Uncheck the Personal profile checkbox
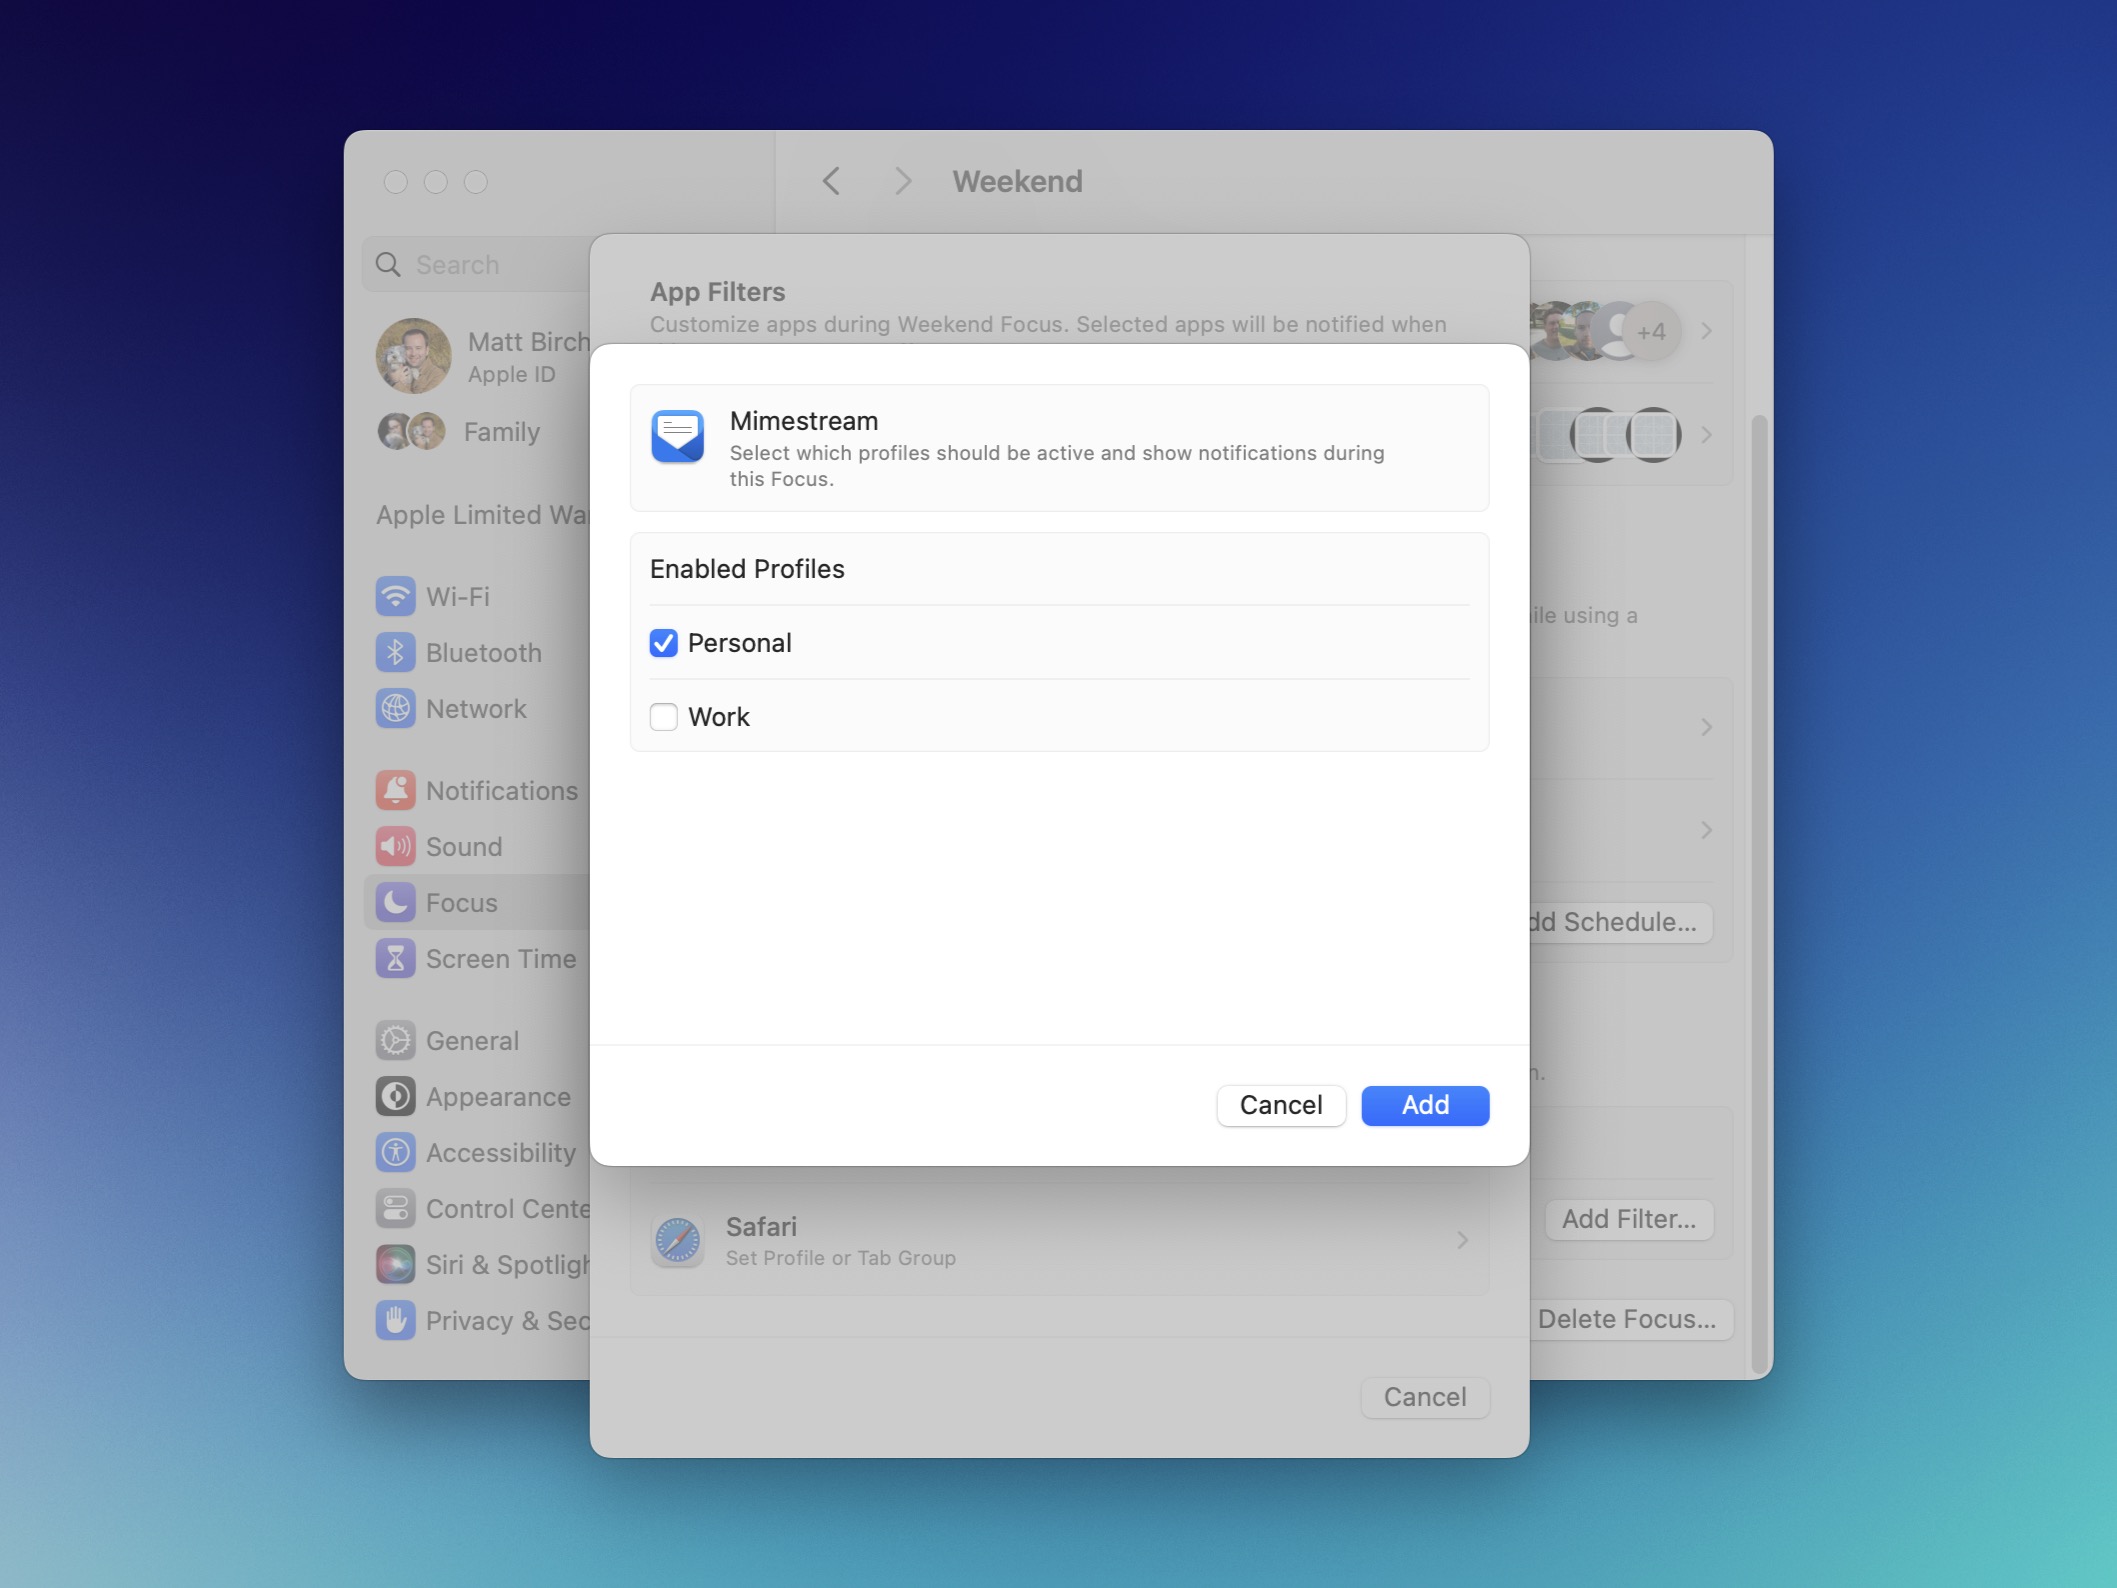 pos(663,643)
